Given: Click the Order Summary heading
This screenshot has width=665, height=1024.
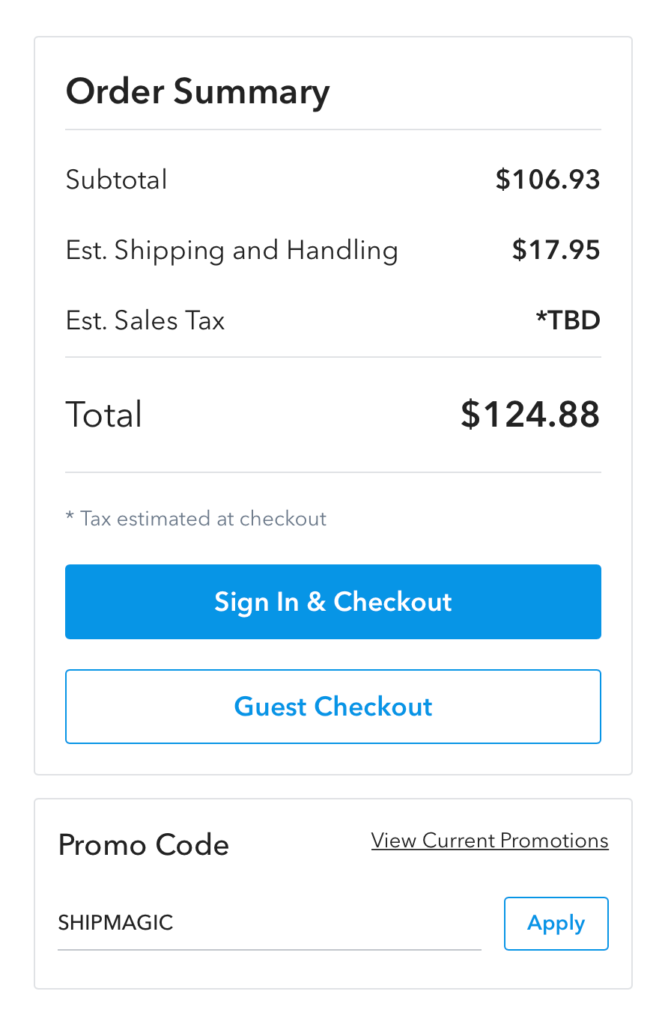Looking at the screenshot, I should point(197,92).
